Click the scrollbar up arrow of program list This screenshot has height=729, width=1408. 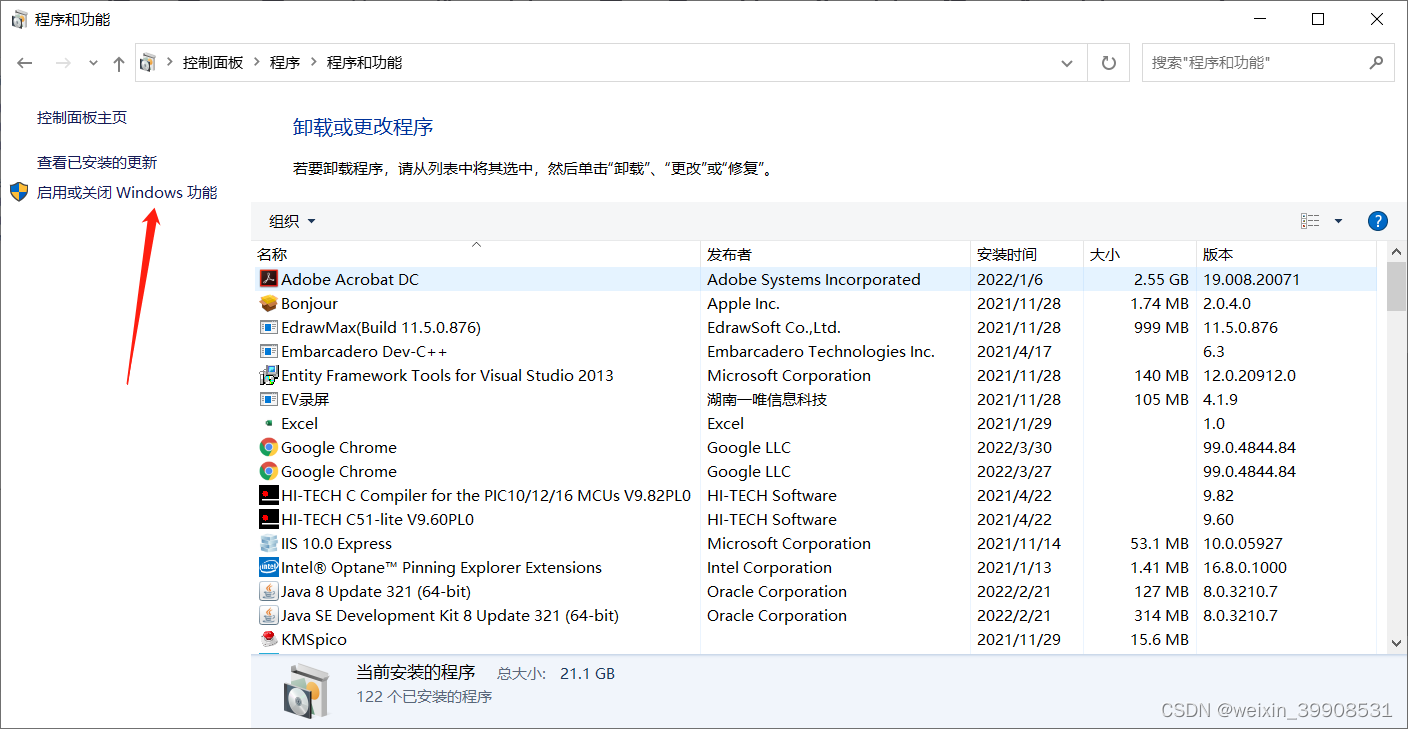coord(1396,251)
